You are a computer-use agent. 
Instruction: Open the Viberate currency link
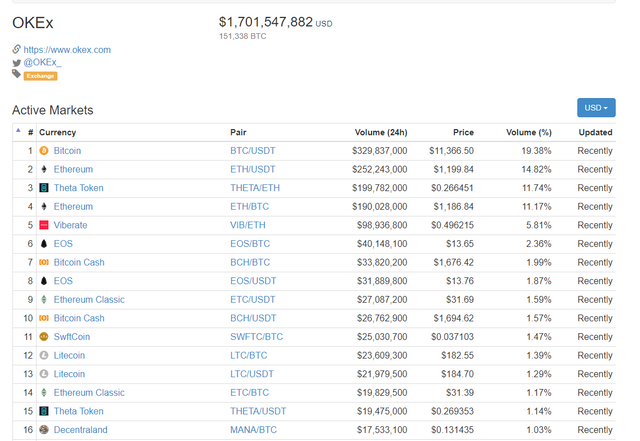coord(71,225)
